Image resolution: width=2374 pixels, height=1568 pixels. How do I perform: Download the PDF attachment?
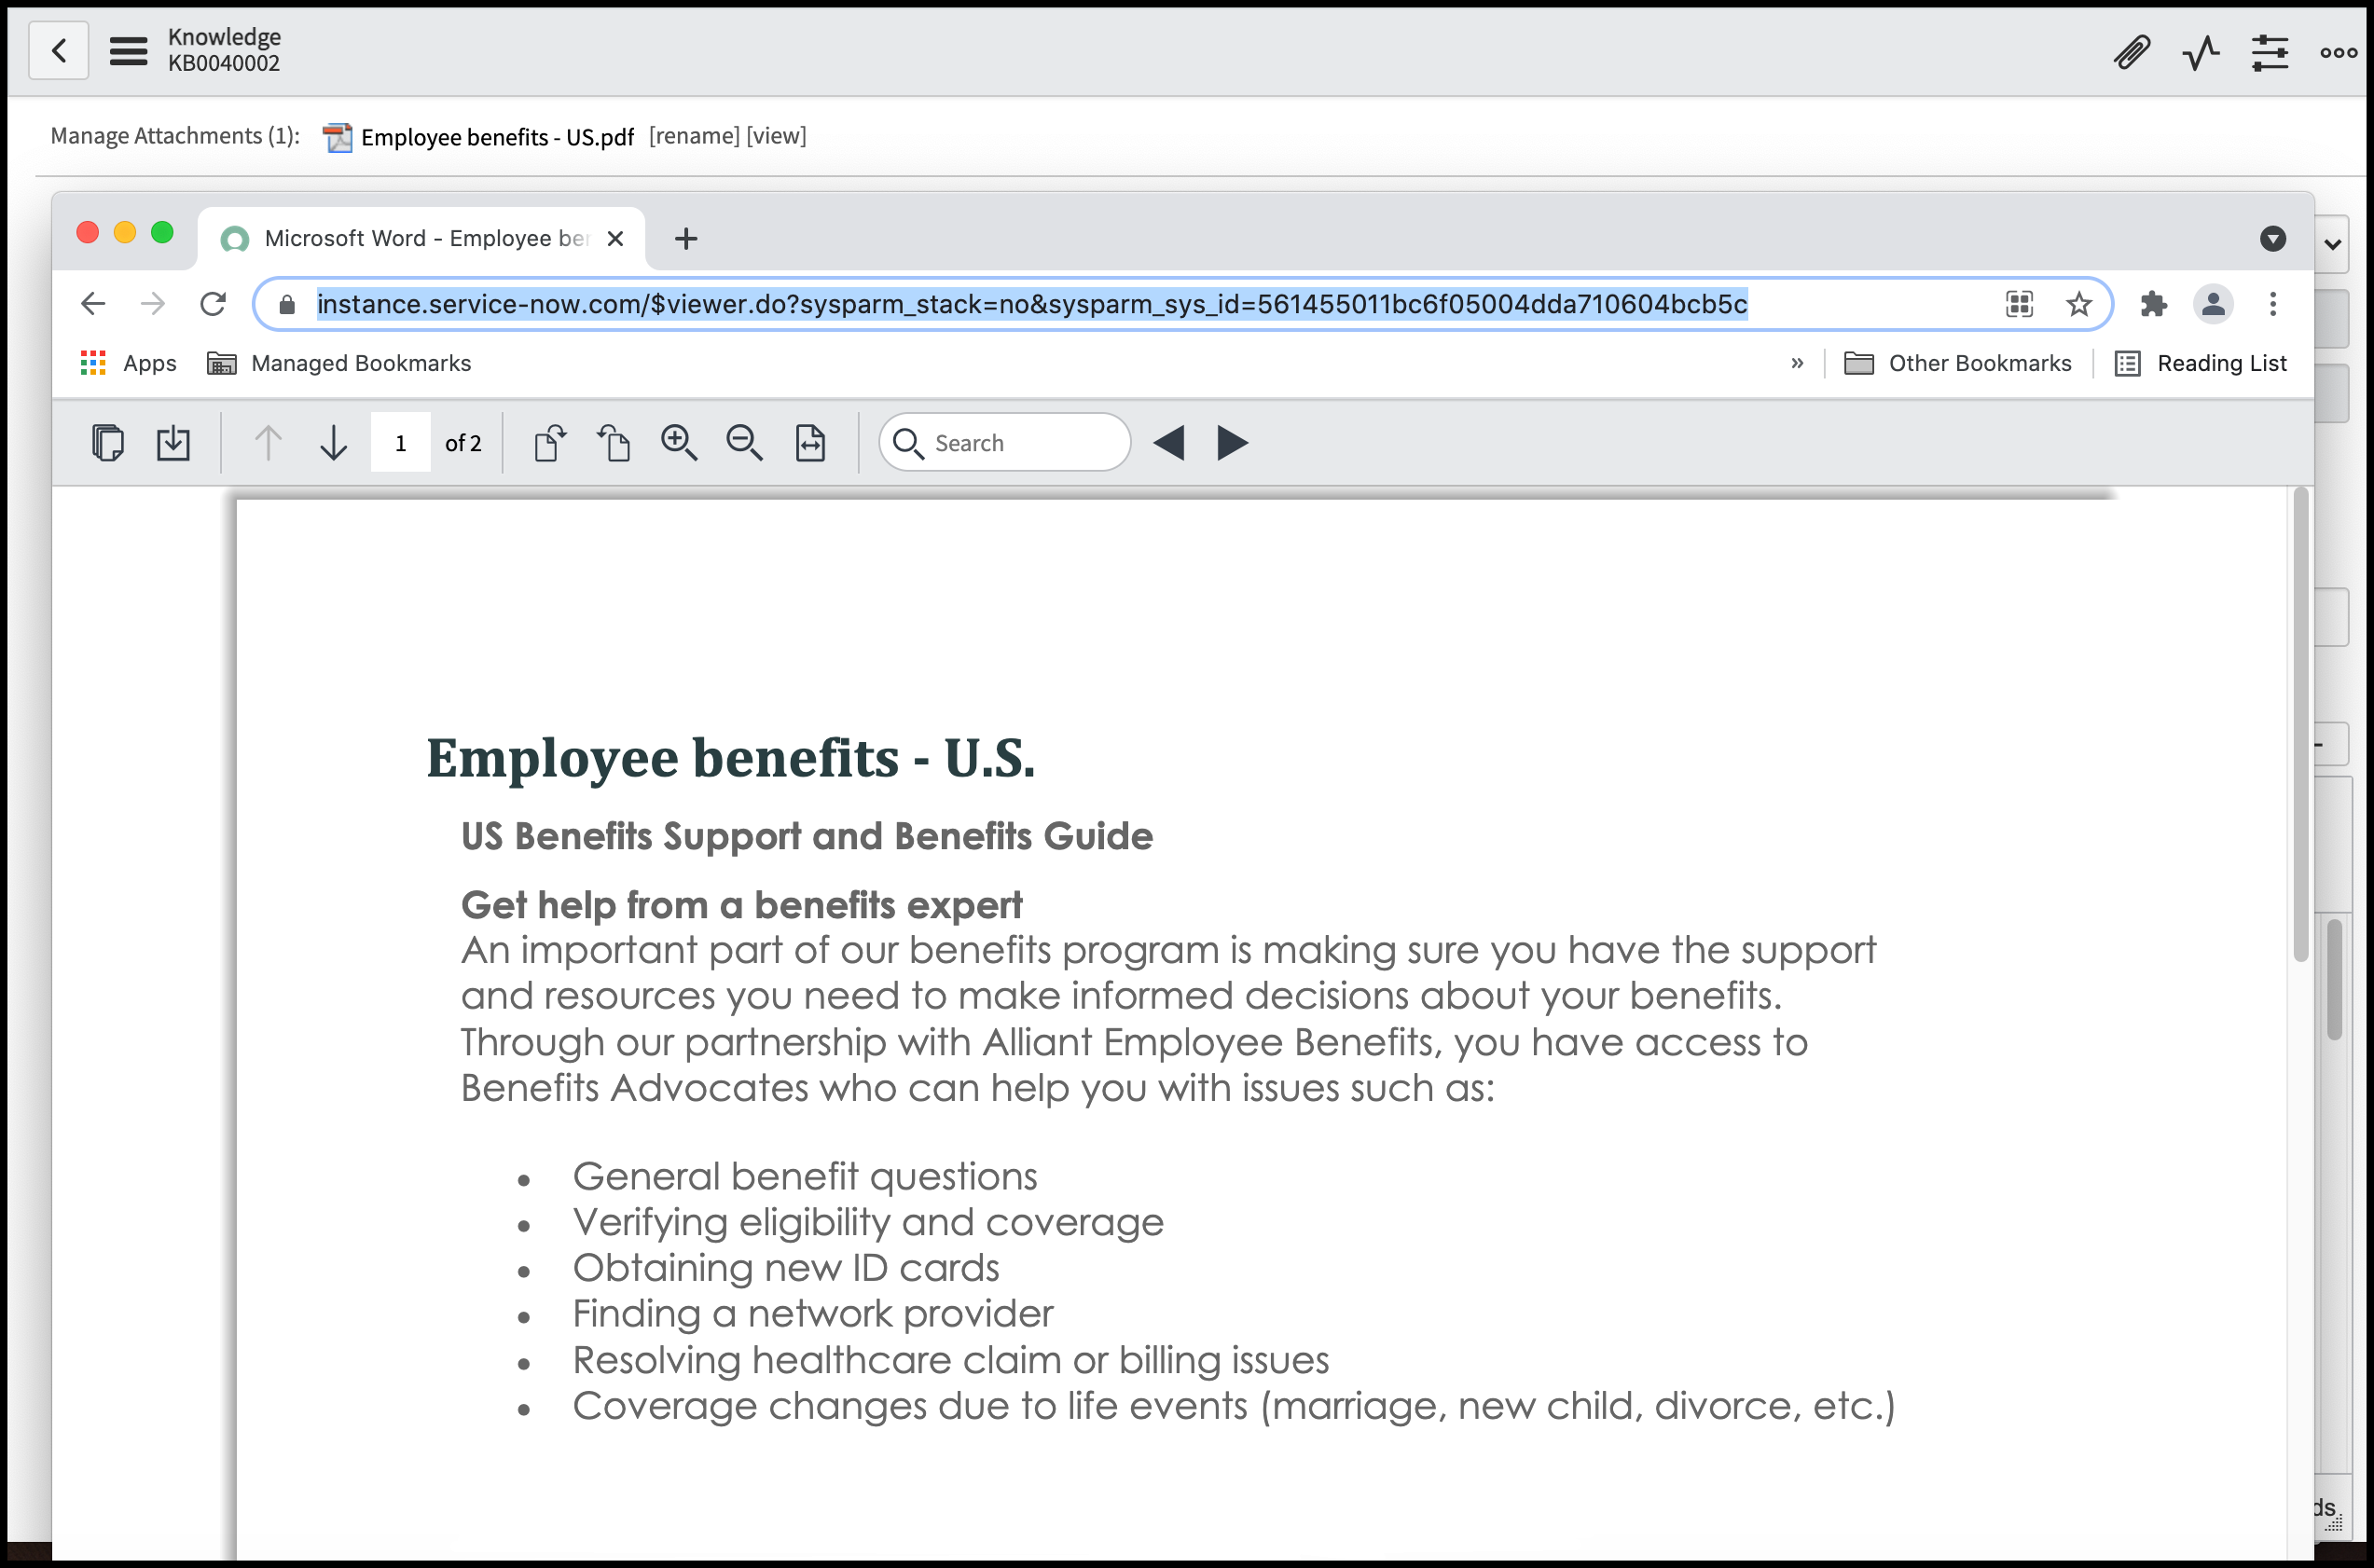172,442
